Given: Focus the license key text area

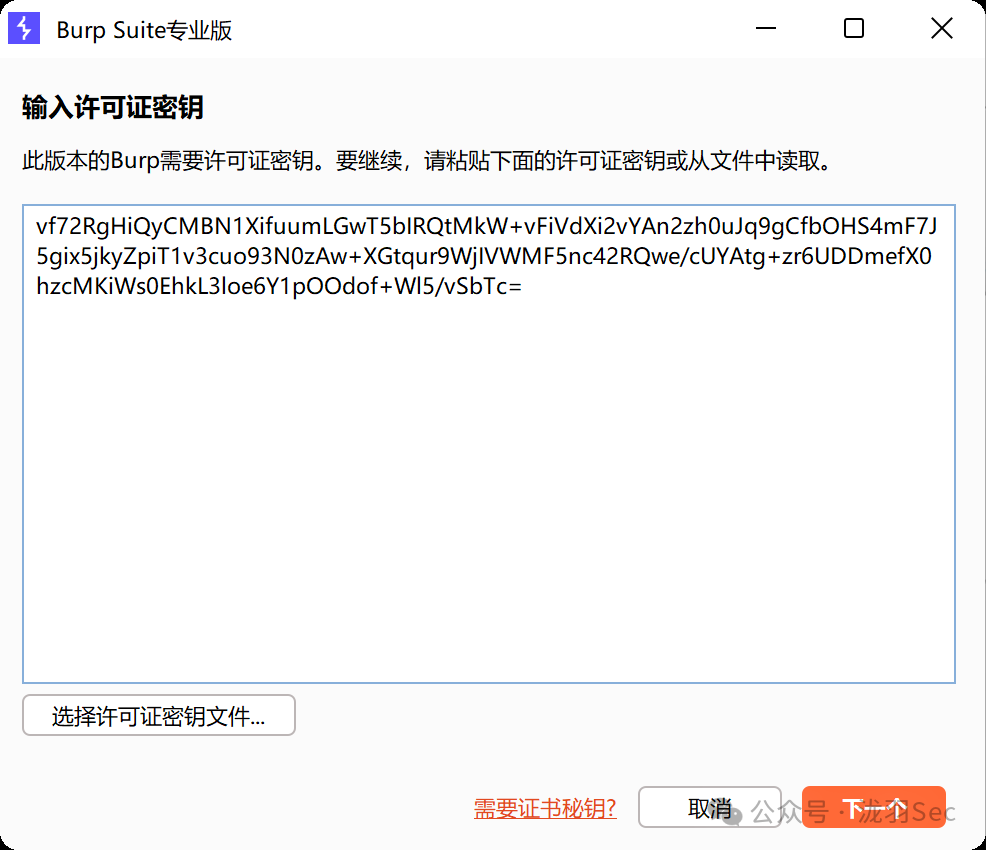Looking at the screenshot, I should click(488, 480).
